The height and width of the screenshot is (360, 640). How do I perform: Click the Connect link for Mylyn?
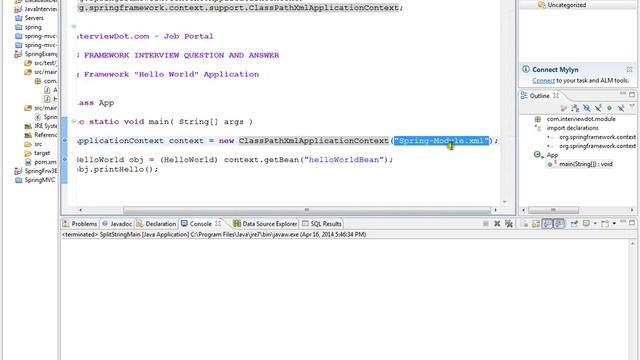(x=543, y=80)
